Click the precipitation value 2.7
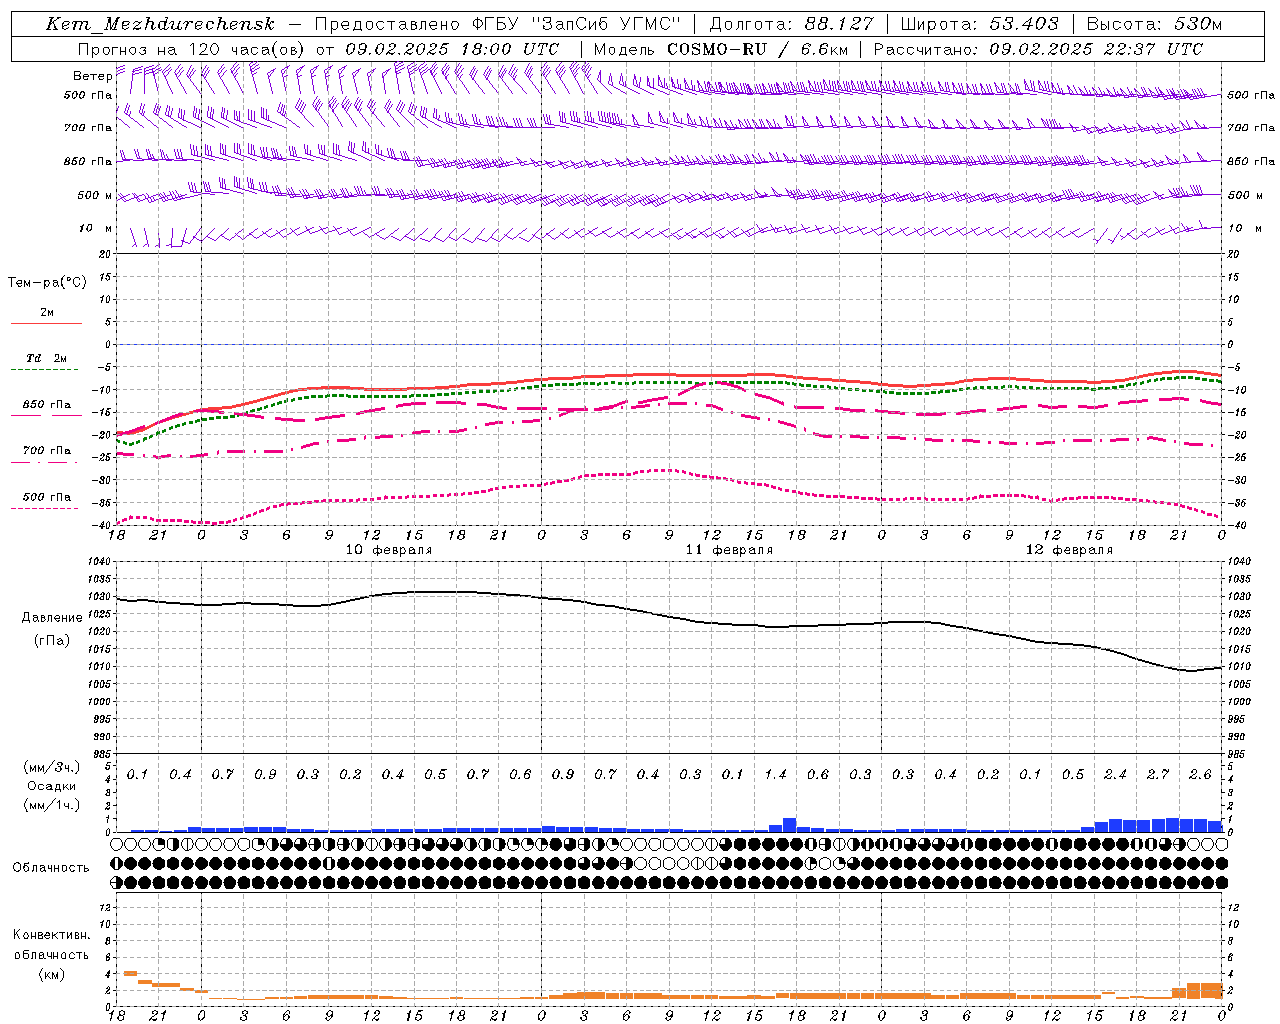Image resolution: width=1280 pixels, height=1024 pixels. tap(1157, 774)
